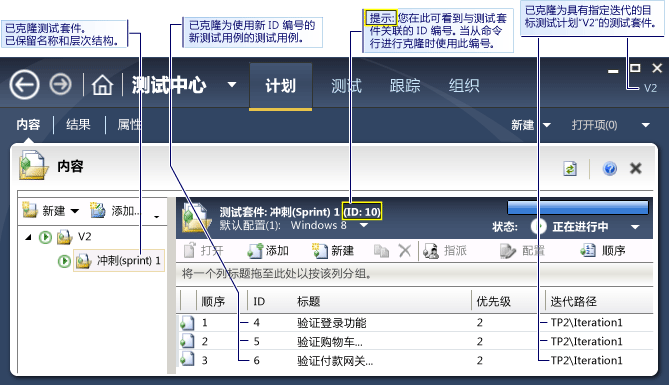The height and width of the screenshot is (385, 669).
Task: Expand the 打开项(0) dropdown
Action: [x=646, y=125]
